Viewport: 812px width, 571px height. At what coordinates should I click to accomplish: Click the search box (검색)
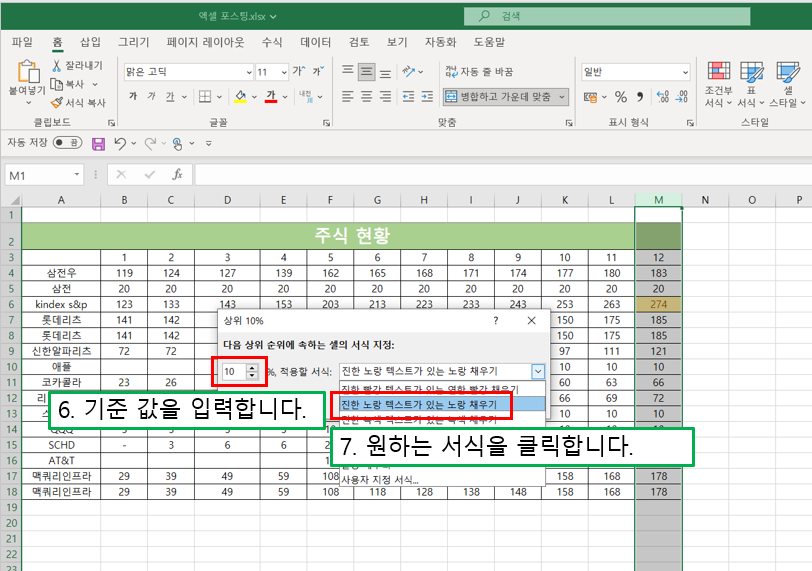[607, 16]
